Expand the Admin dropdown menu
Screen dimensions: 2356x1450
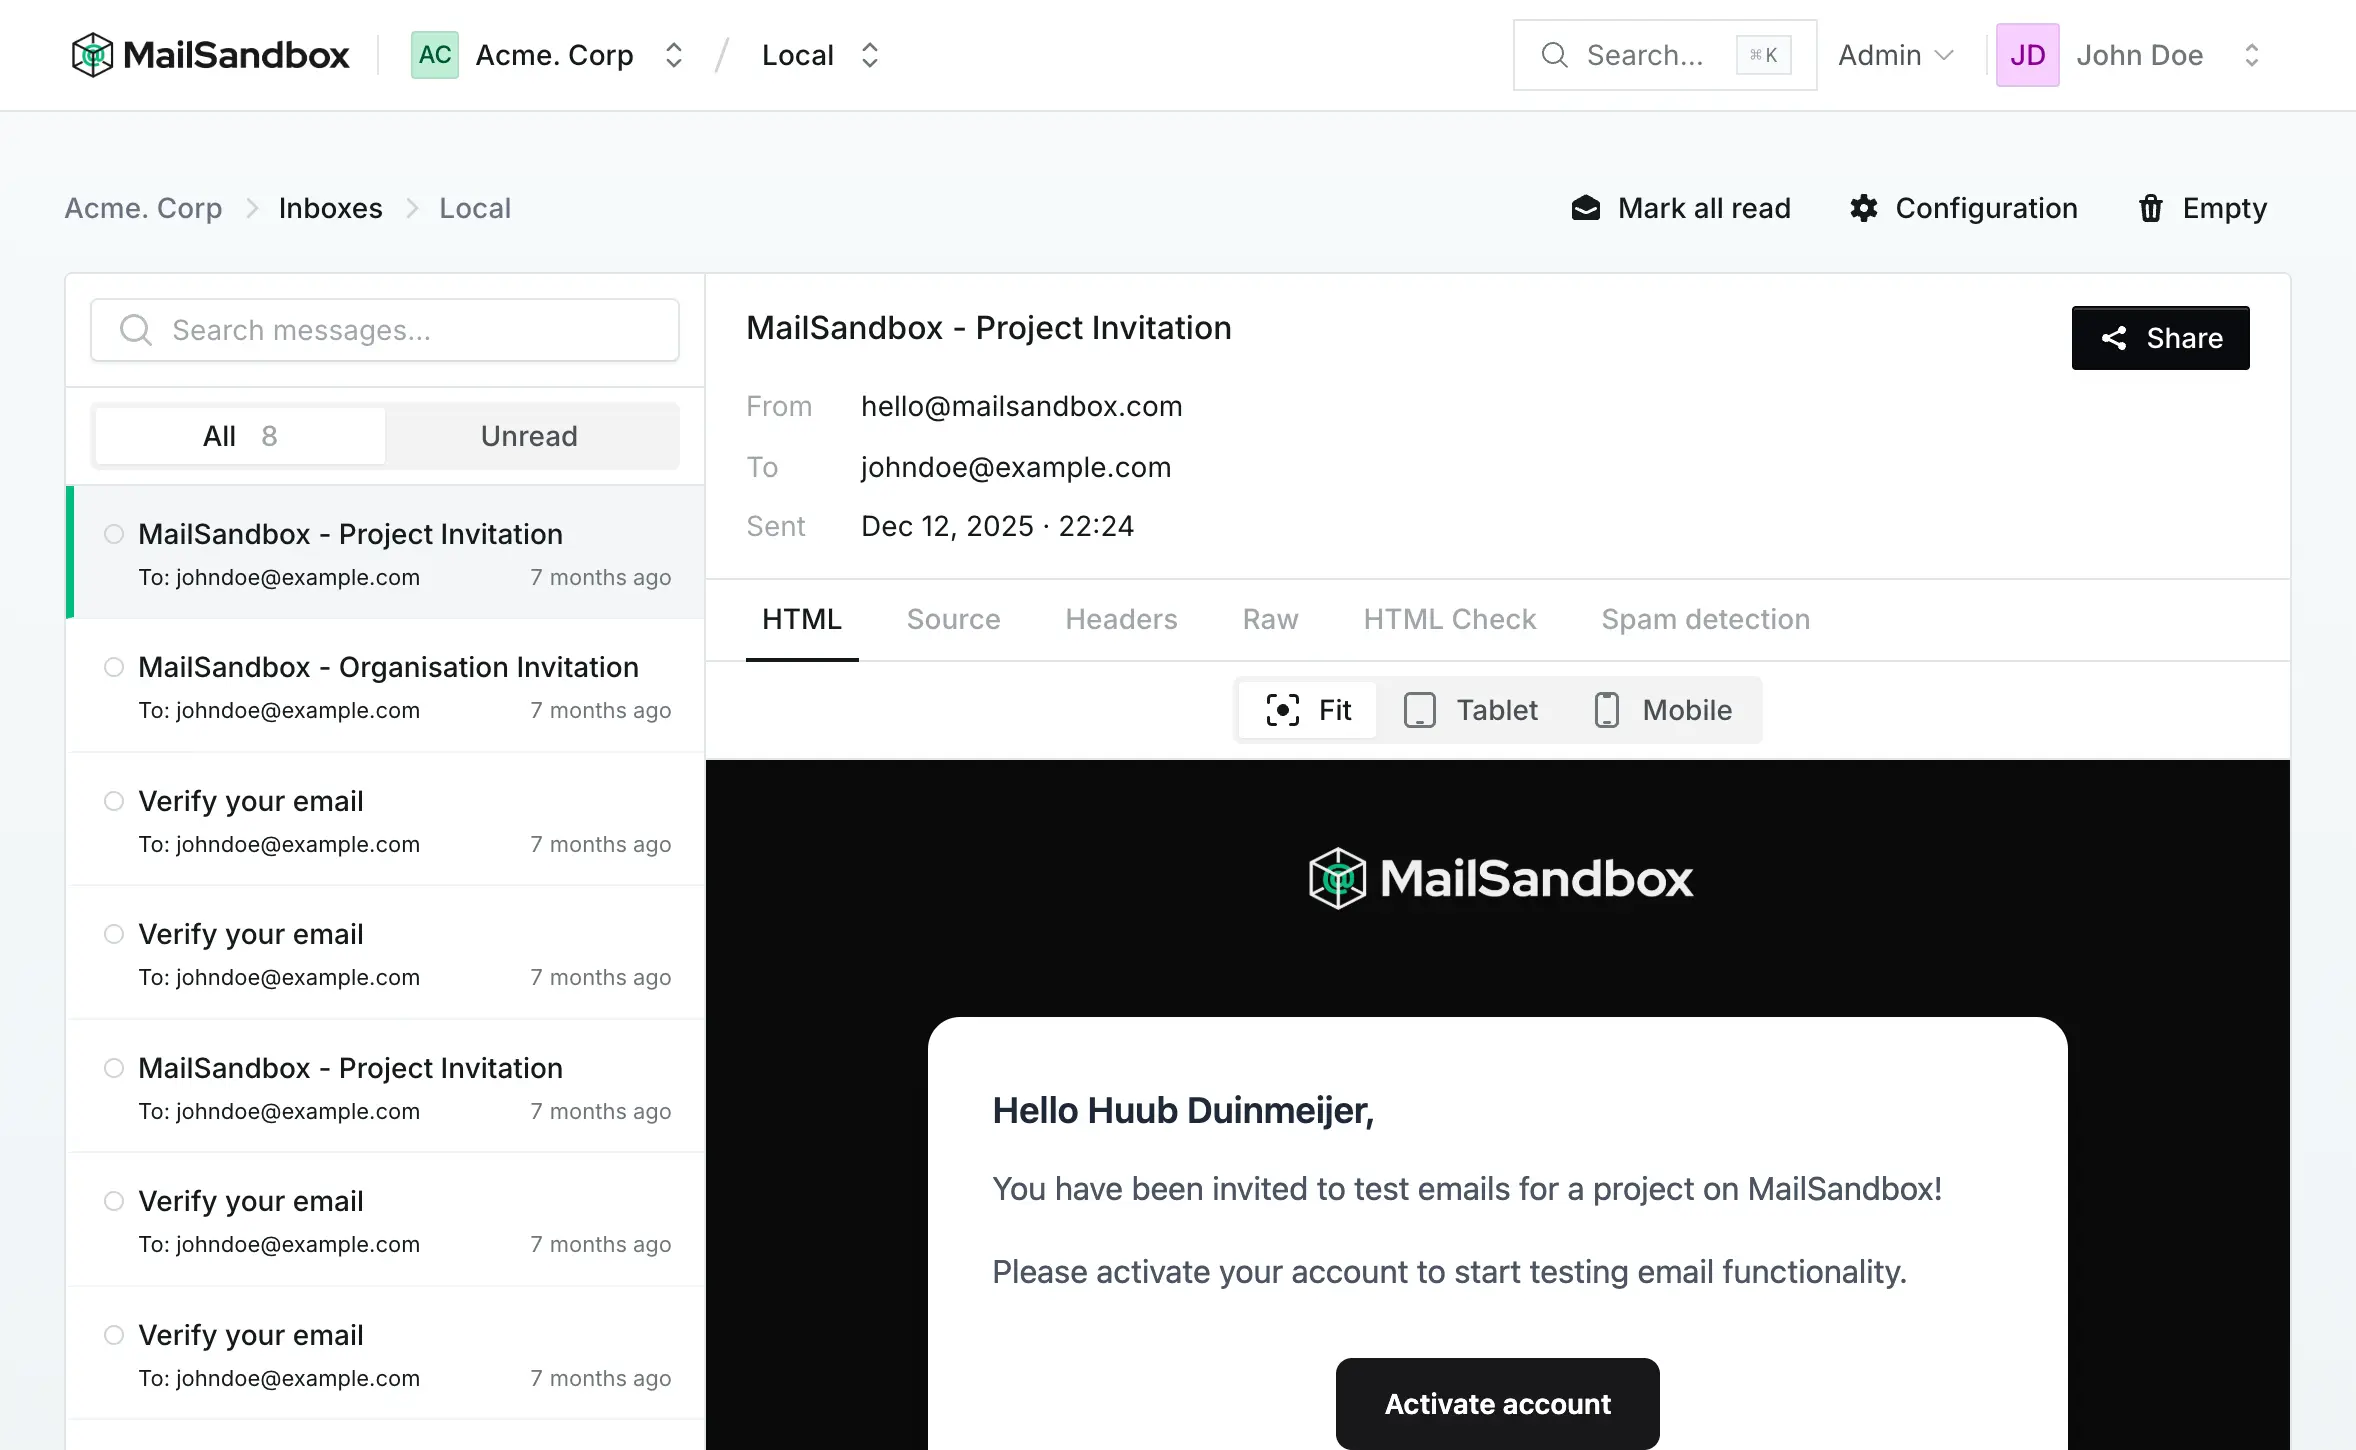click(1895, 55)
